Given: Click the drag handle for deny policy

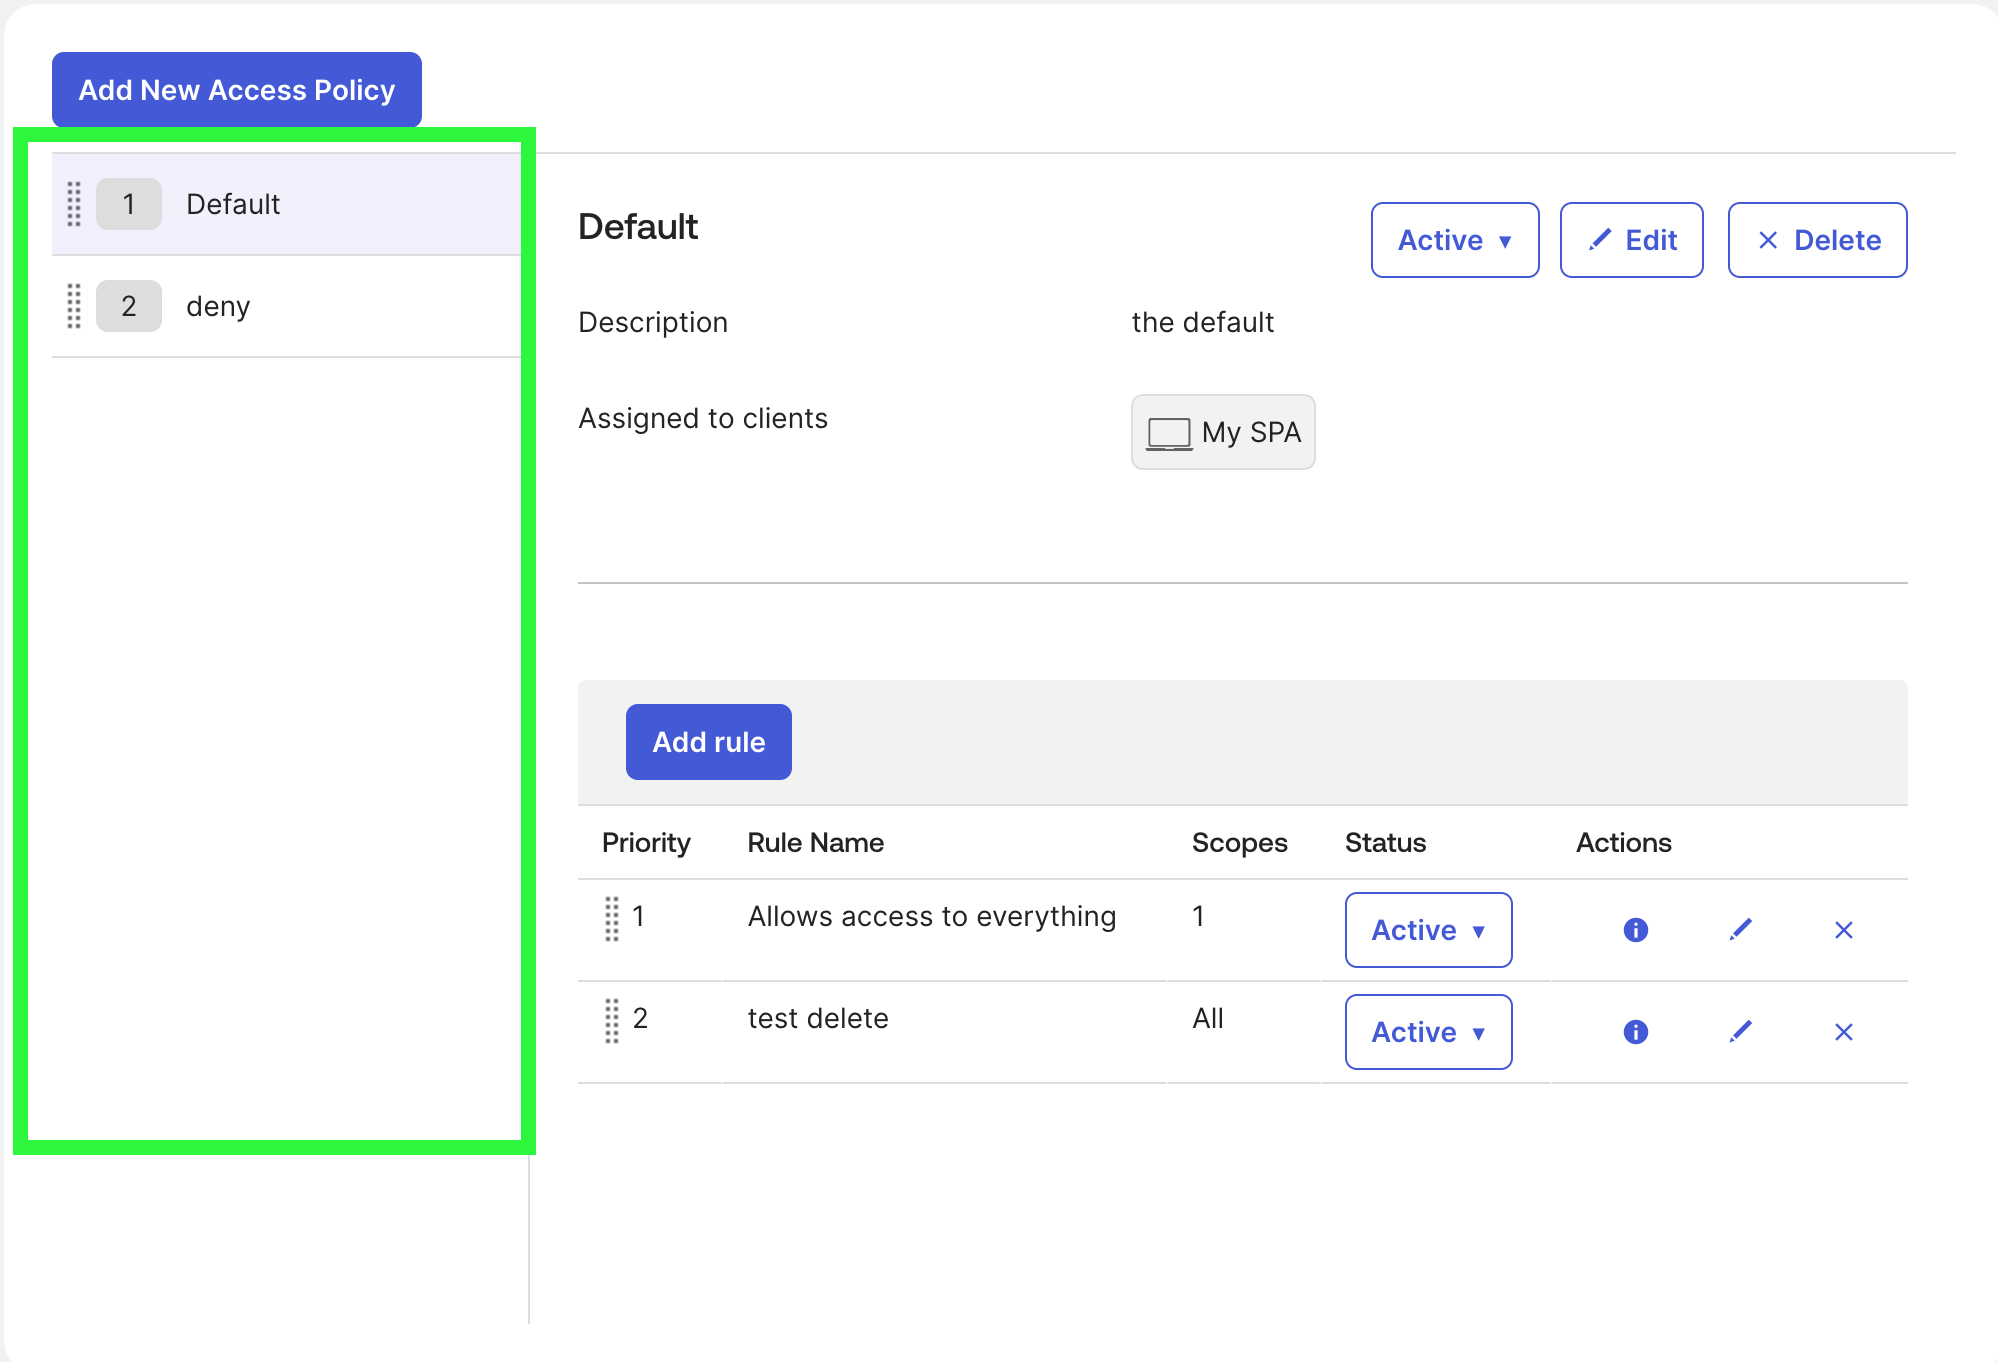Looking at the screenshot, I should tap(74, 306).
